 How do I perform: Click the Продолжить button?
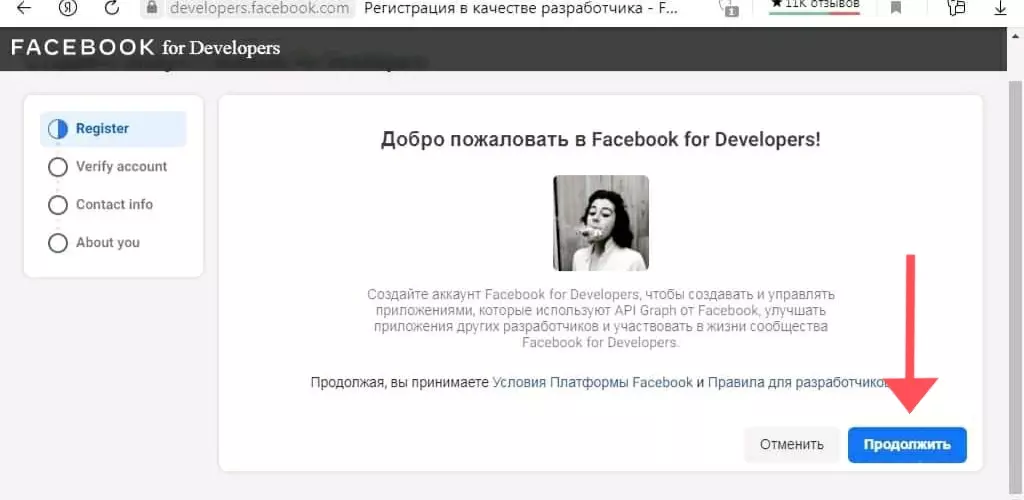click(907, 445)
